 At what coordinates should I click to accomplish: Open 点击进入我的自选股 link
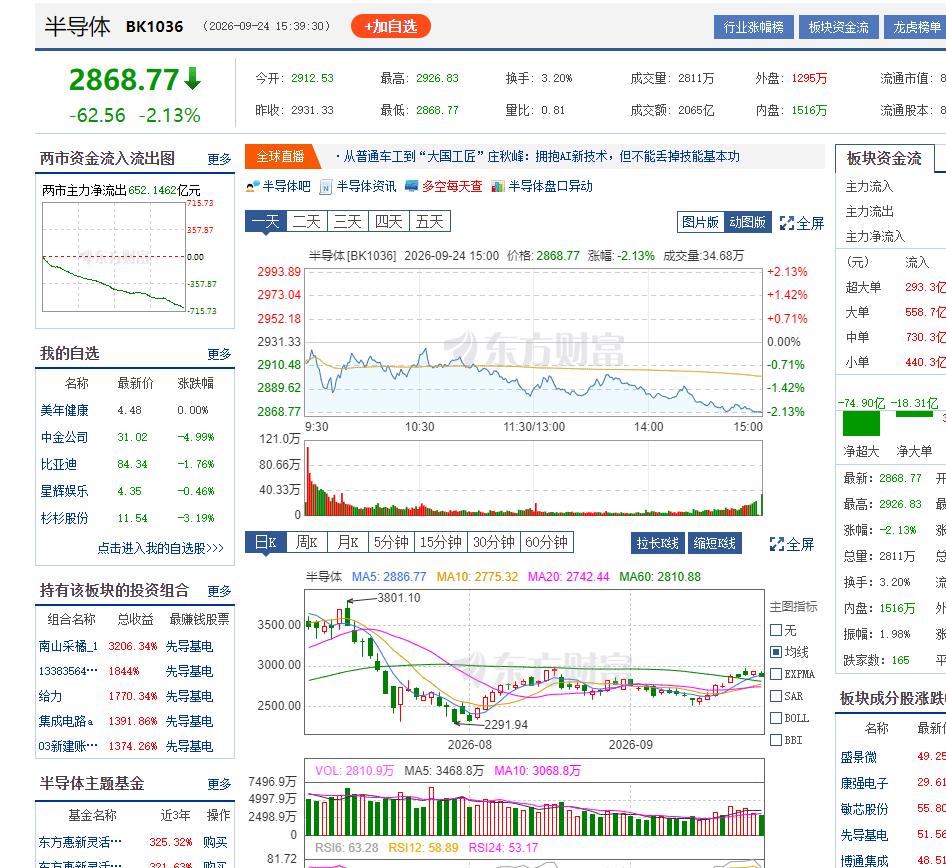pyautogui.click(x=160, y=548)
